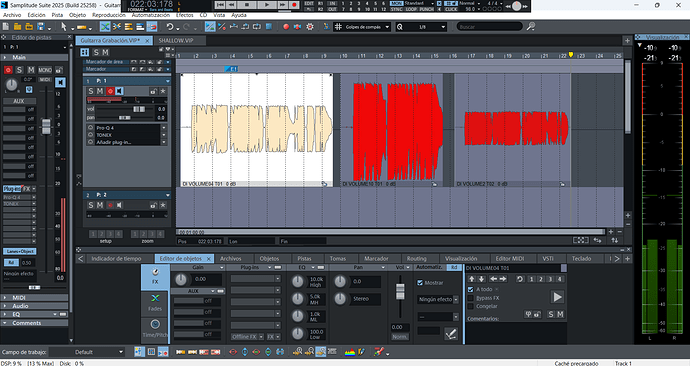Click the play button in object editor
This screenshot has width=690, height=366.
tap(557, 297)
